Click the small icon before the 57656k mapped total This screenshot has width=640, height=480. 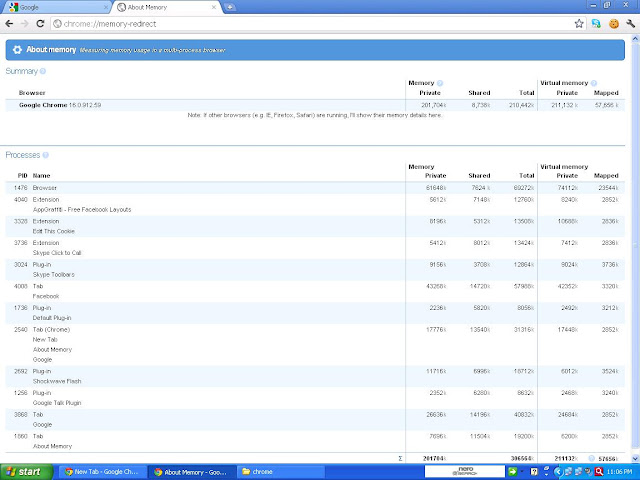591,458
